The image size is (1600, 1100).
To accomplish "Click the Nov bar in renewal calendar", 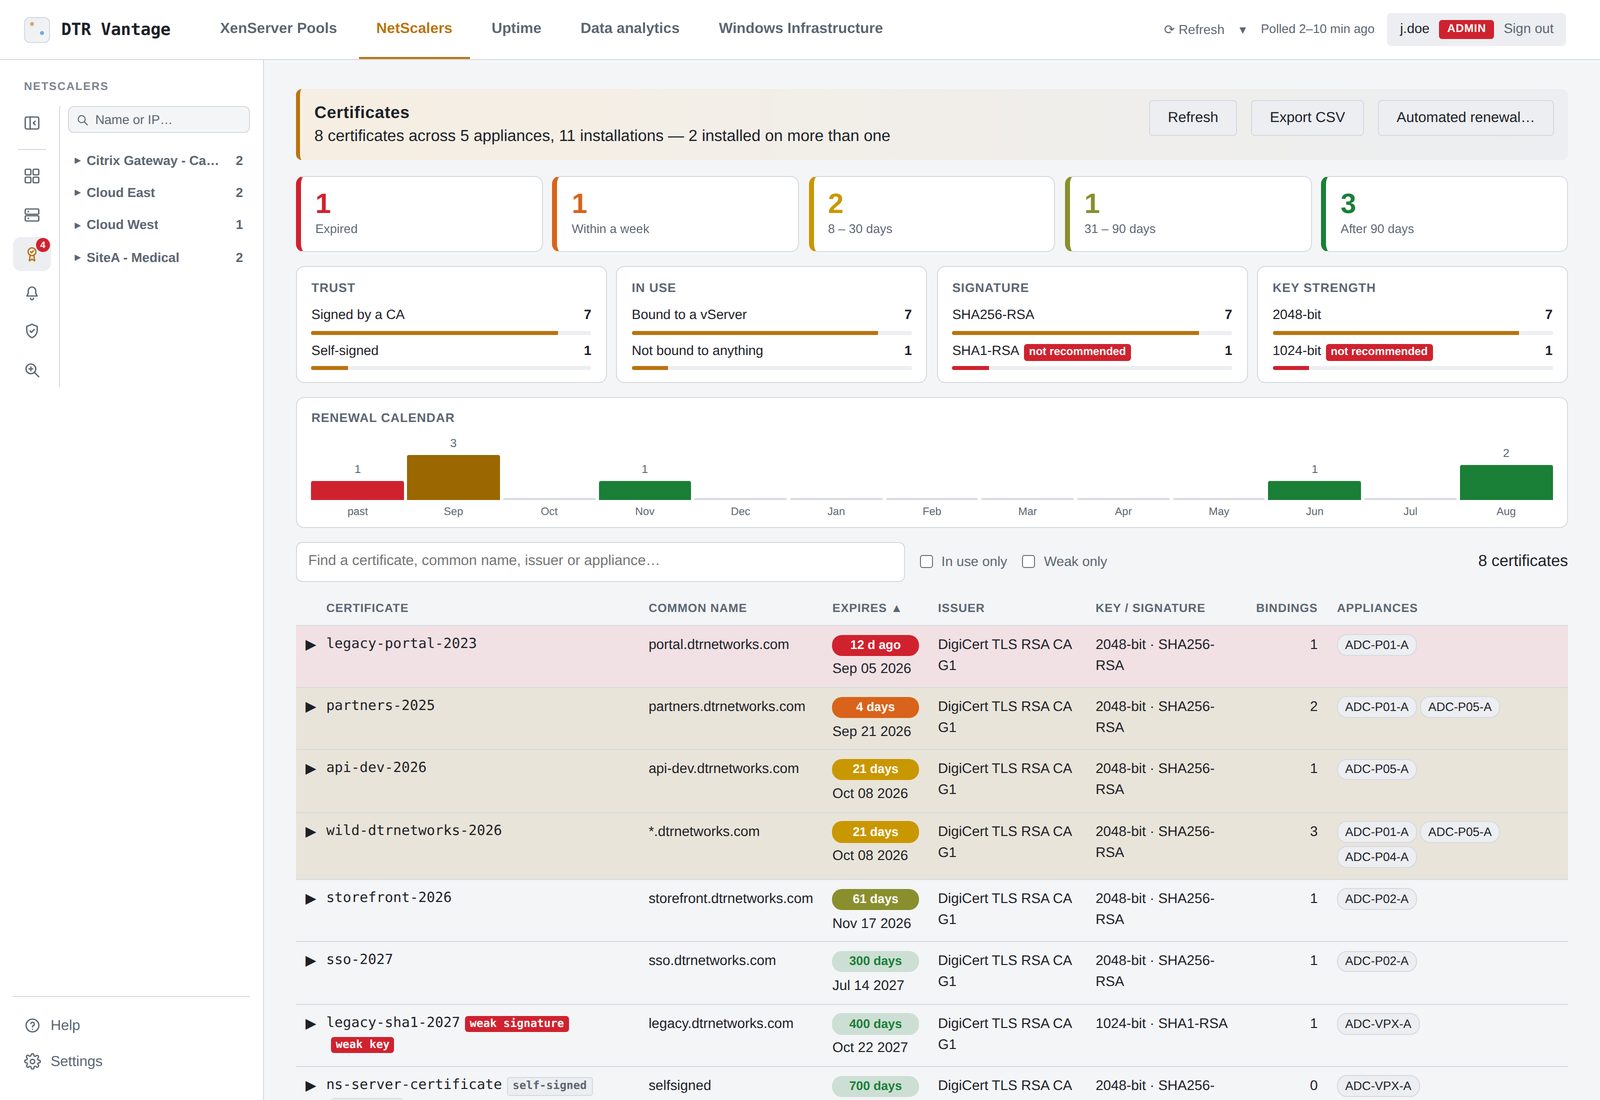I will pos(645,490).
